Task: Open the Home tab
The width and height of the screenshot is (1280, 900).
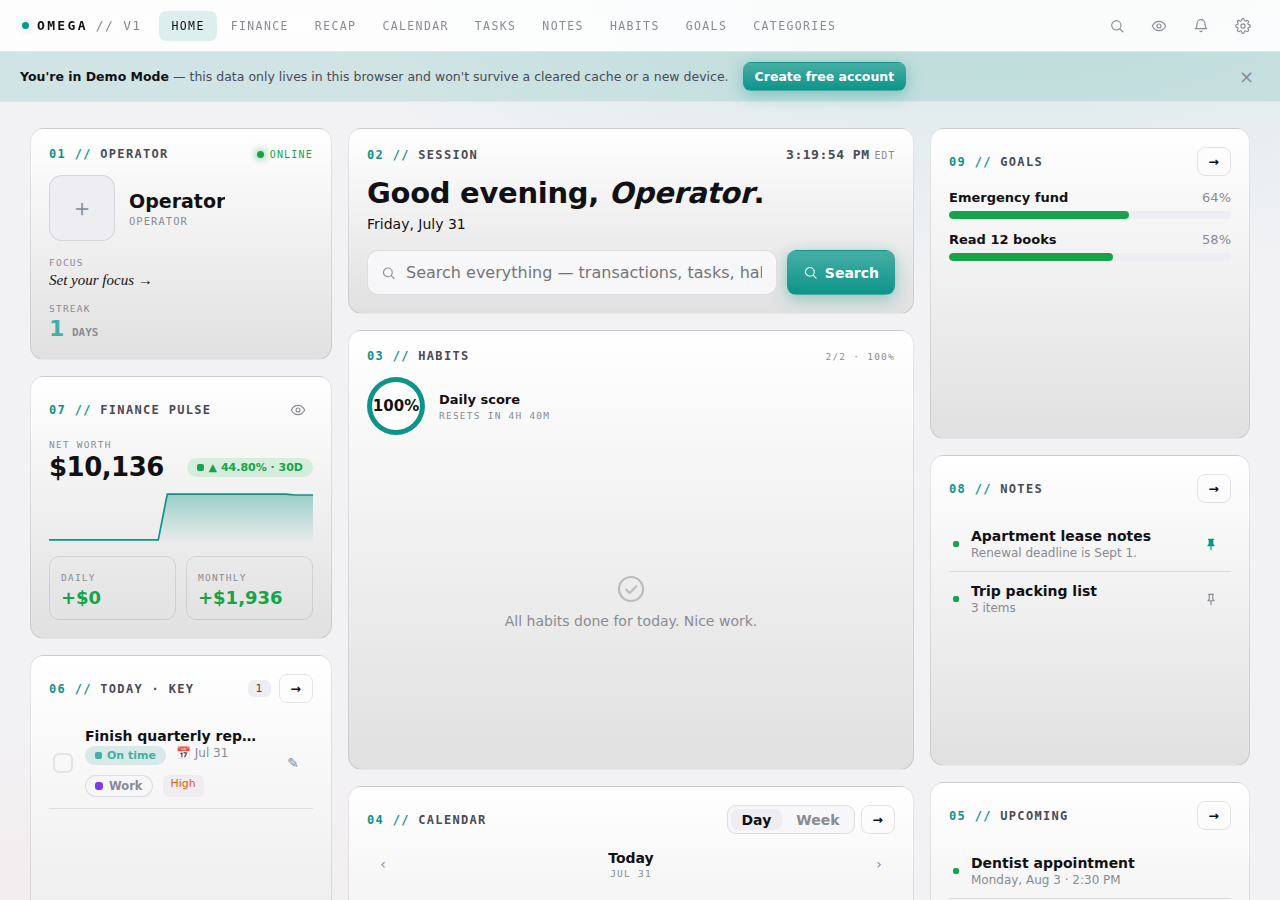Action: [x=188, y=26]
